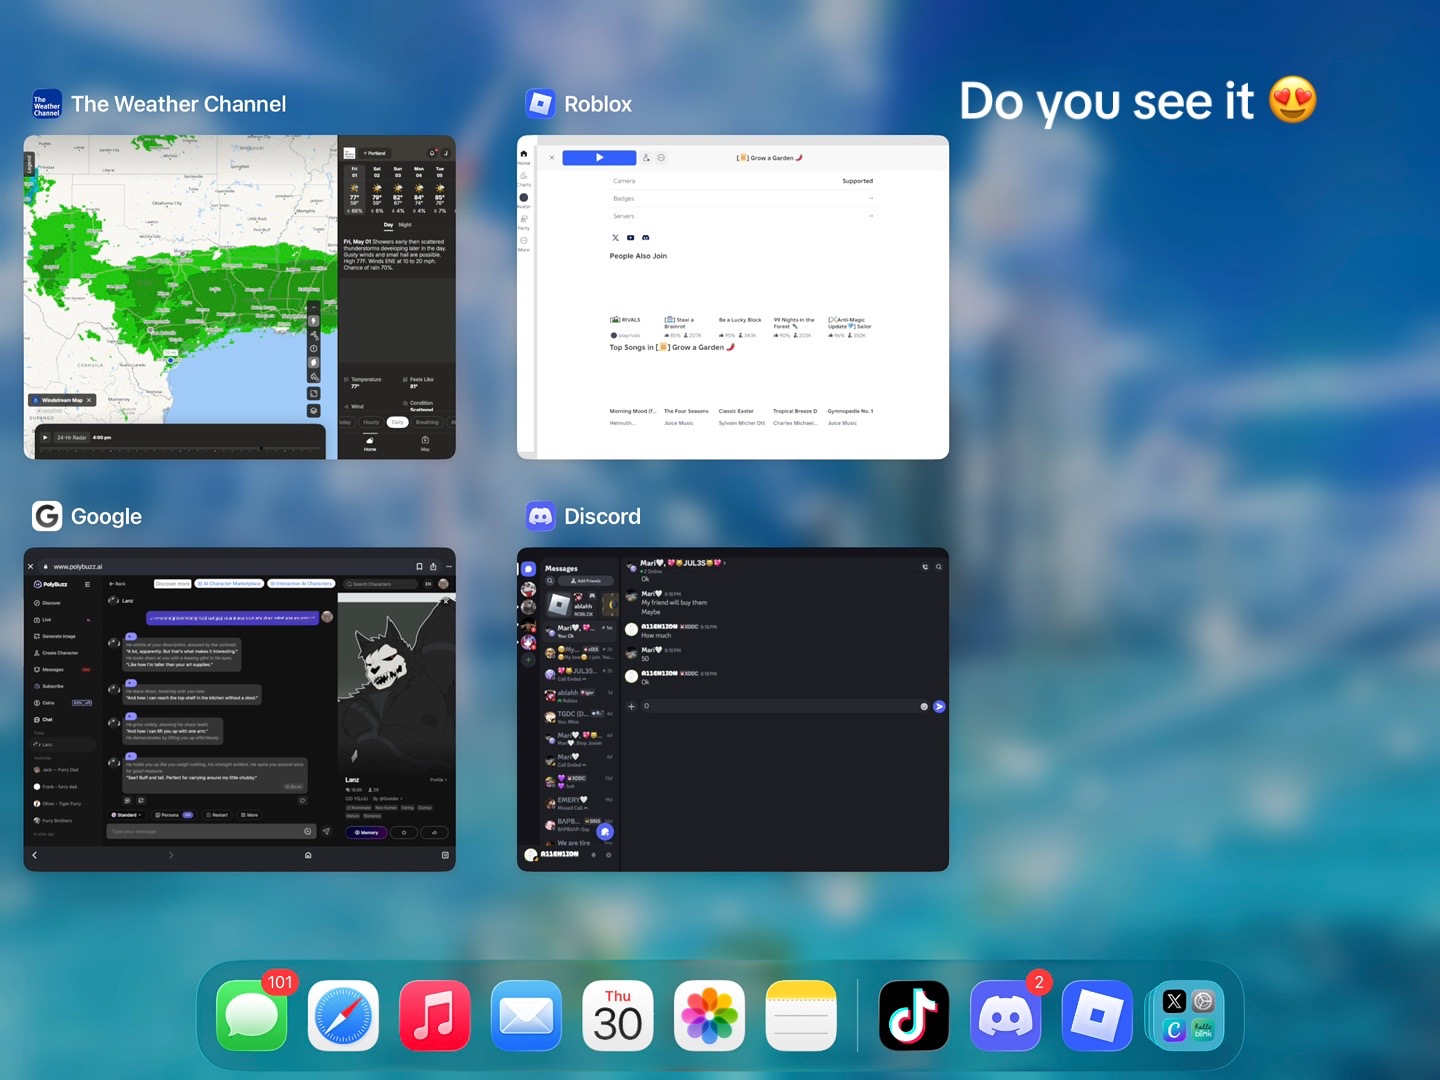Start a voice call in the Discord chat
The image size is (1440, 1080).
925,567
